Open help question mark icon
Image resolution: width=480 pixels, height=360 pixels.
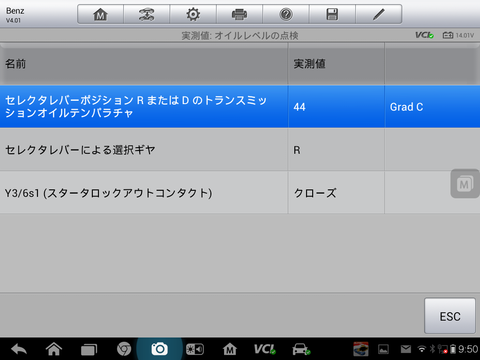click(286, 14)
